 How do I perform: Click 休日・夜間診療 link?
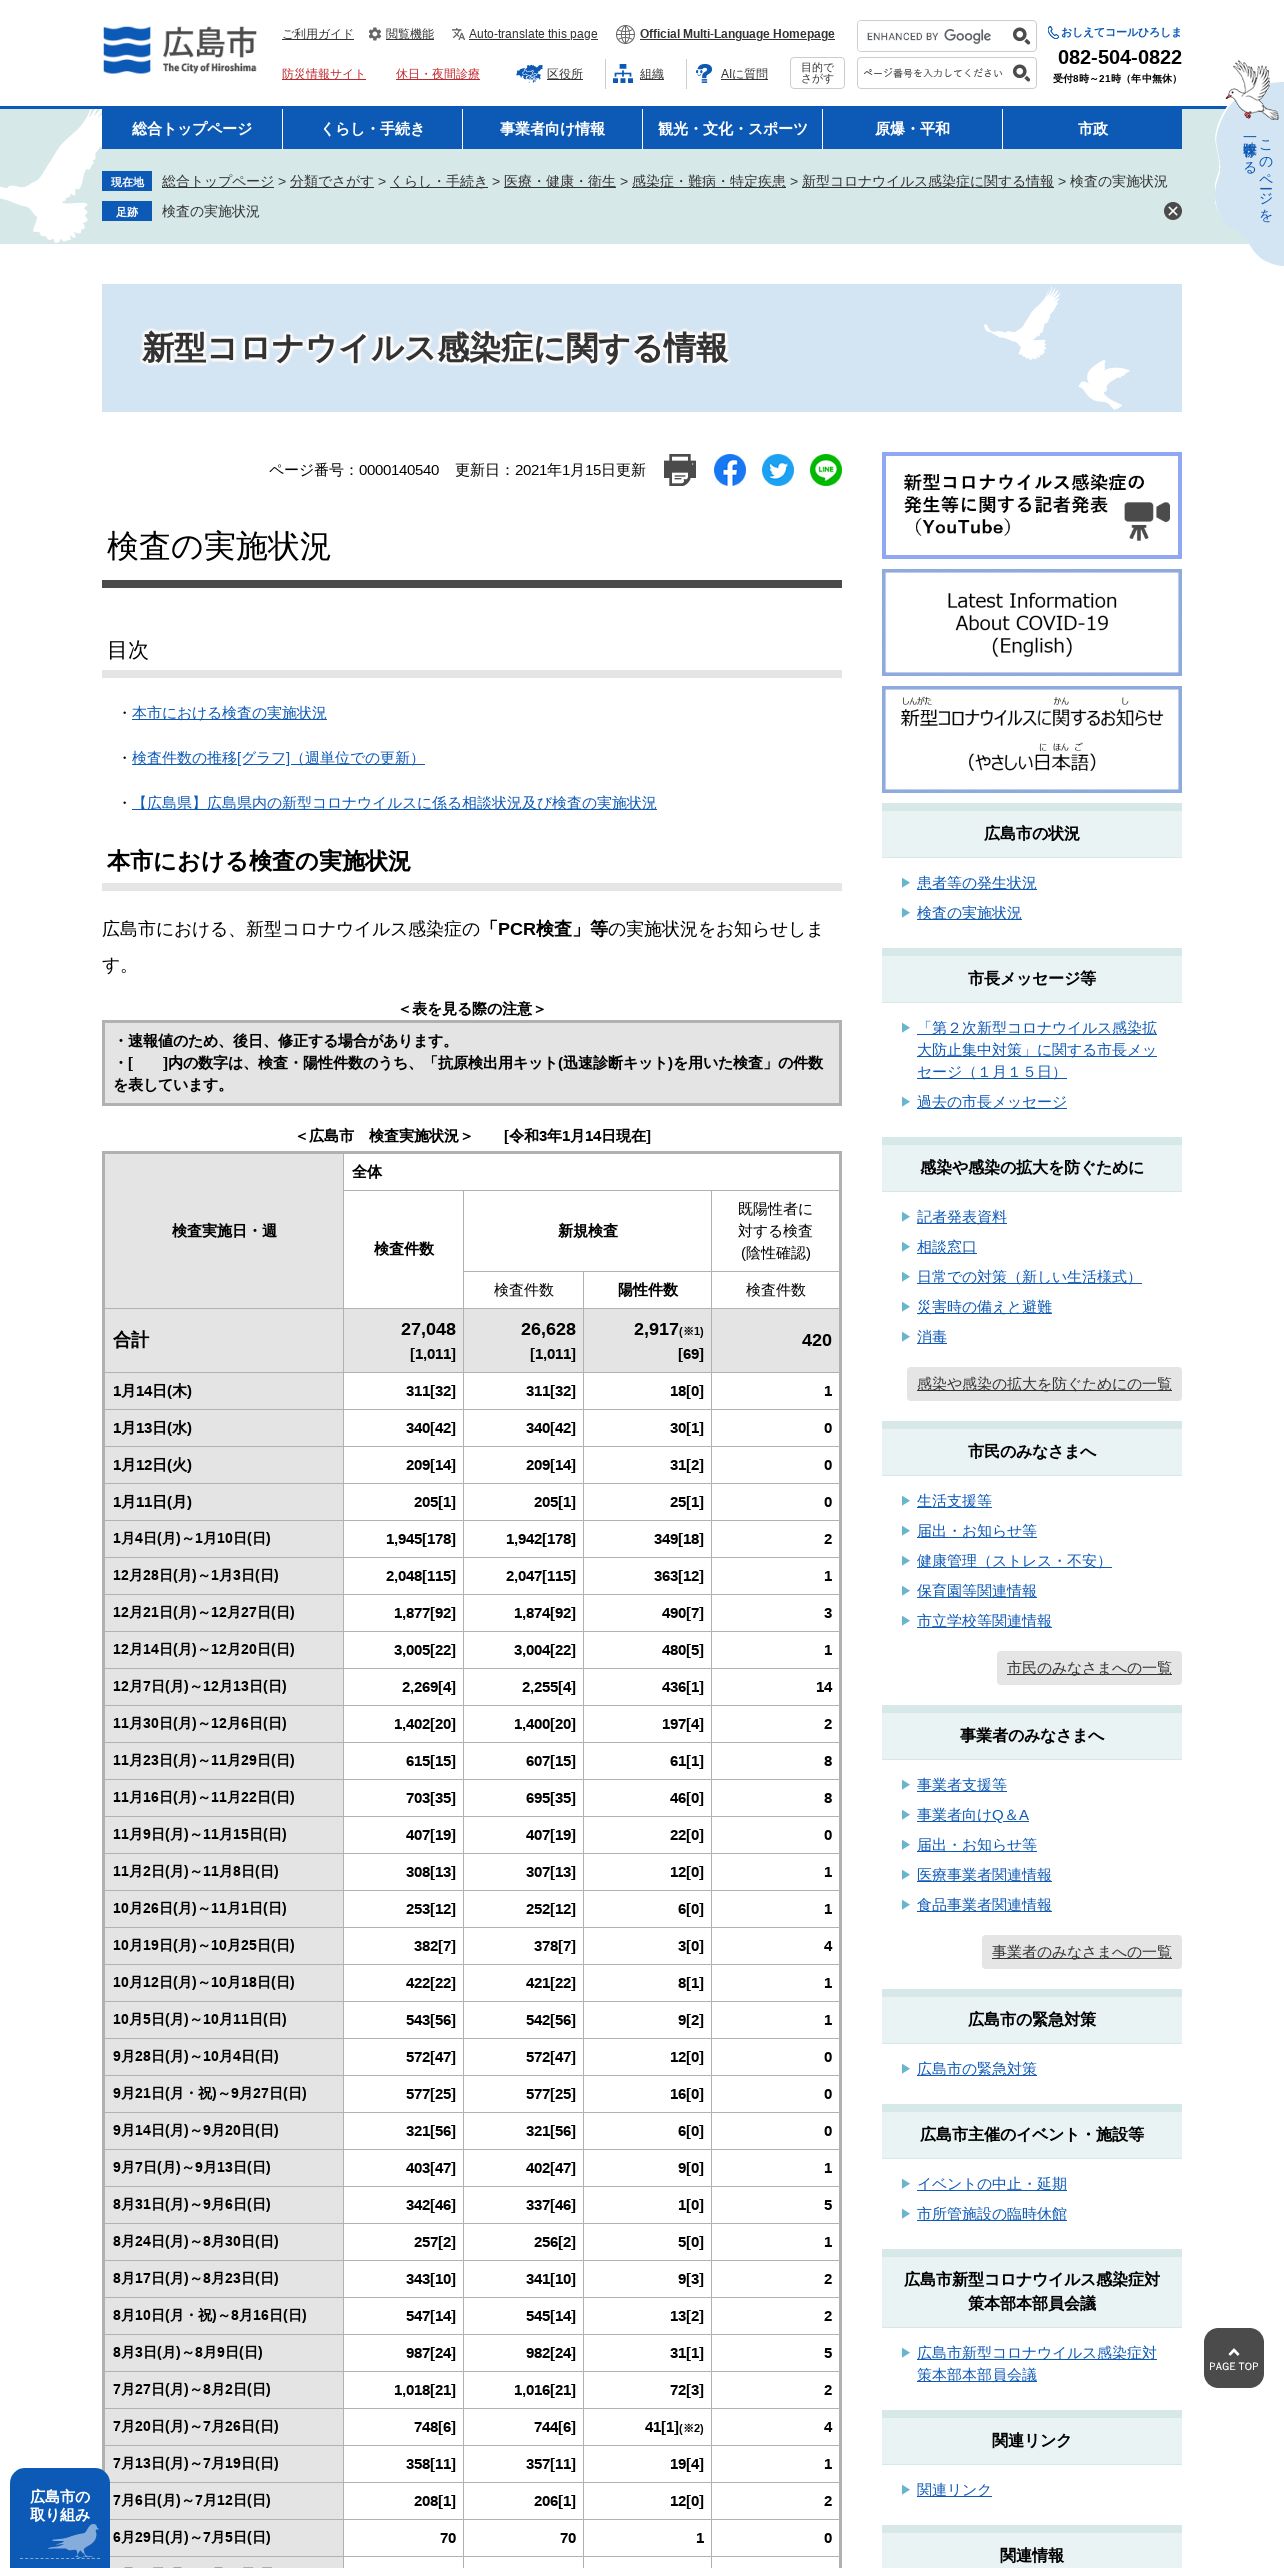pyautogui.click(x=438, y=74)
